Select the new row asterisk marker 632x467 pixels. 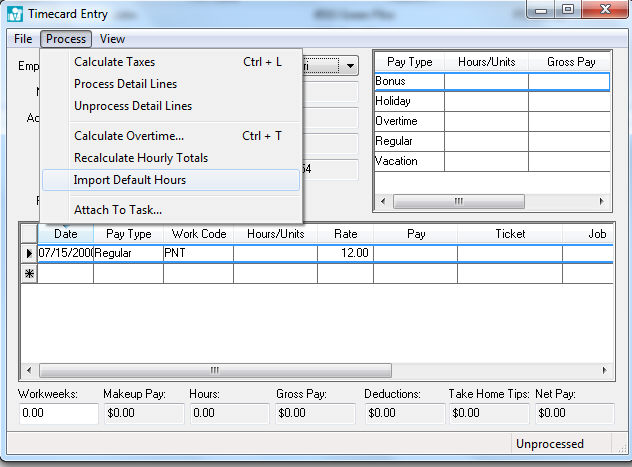(28, 273)
